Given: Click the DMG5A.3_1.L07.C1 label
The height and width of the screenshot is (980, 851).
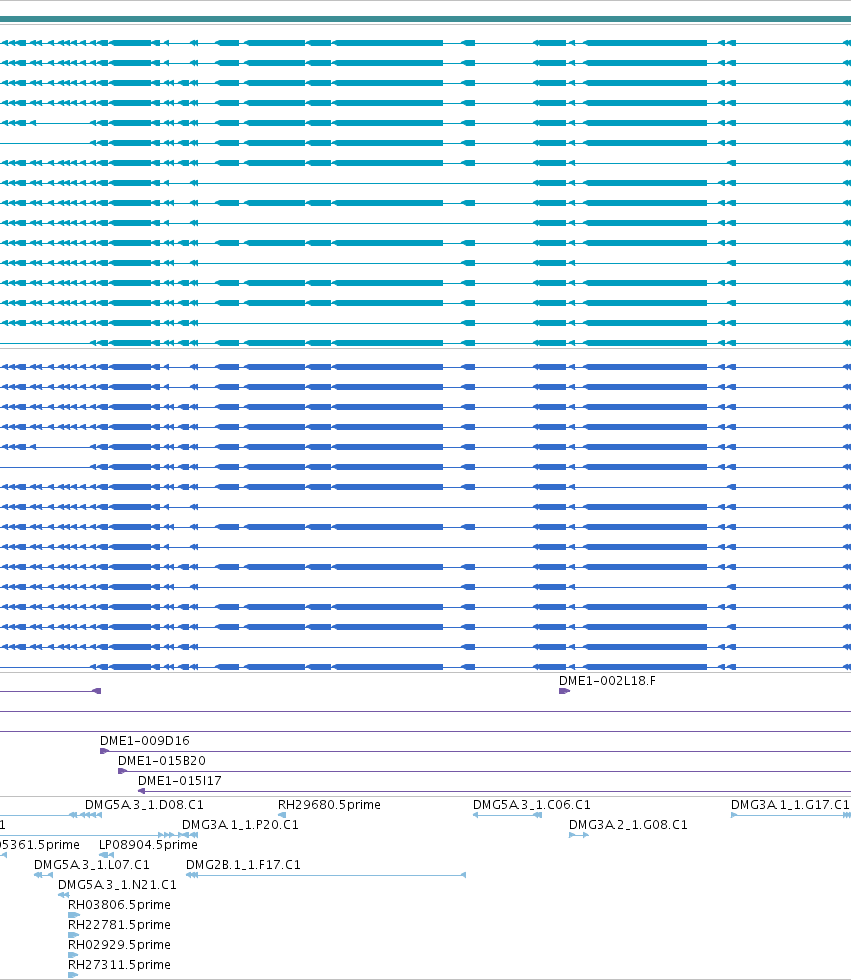Looking at the screenshot, I should (x=92, y=864).
